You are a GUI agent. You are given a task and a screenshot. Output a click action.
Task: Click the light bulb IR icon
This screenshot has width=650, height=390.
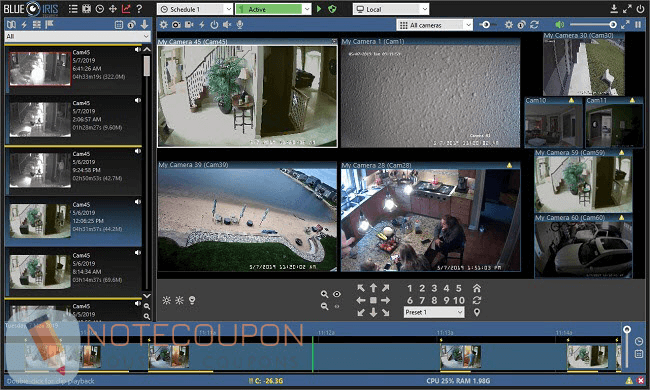click(x=192, y=300)
